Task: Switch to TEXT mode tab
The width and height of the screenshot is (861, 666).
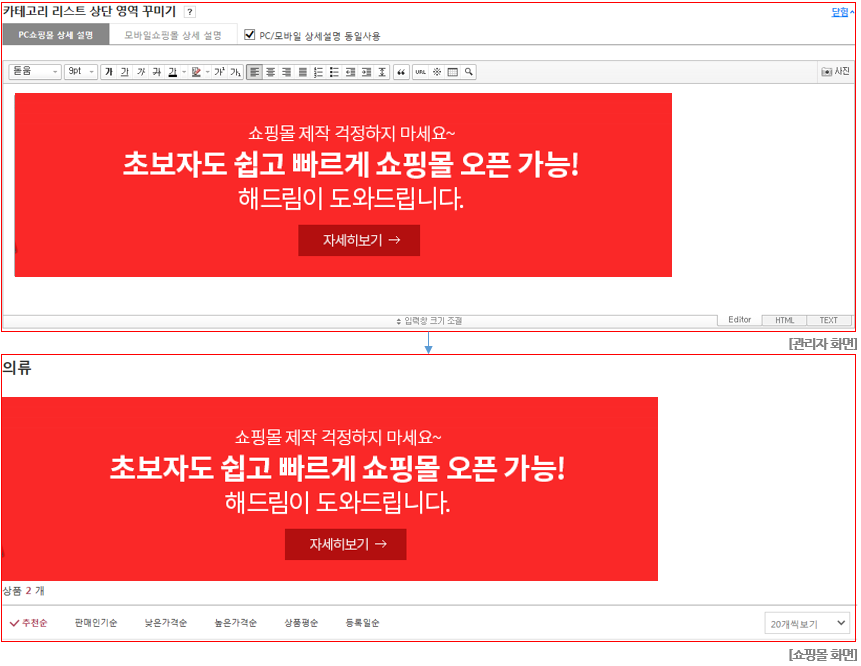Action: click(x=829, y=320)
